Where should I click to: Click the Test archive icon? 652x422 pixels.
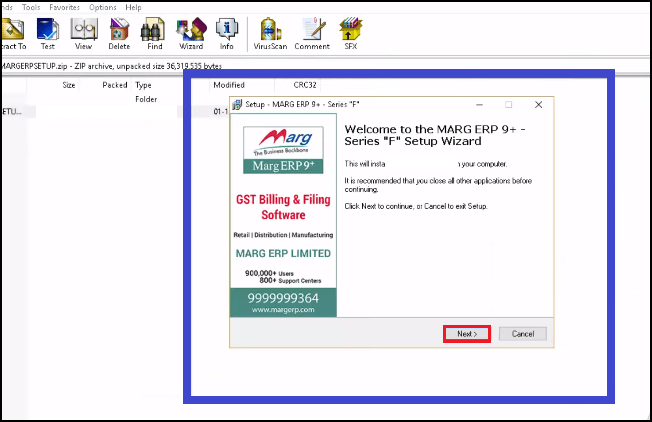(x=47, y=34)
